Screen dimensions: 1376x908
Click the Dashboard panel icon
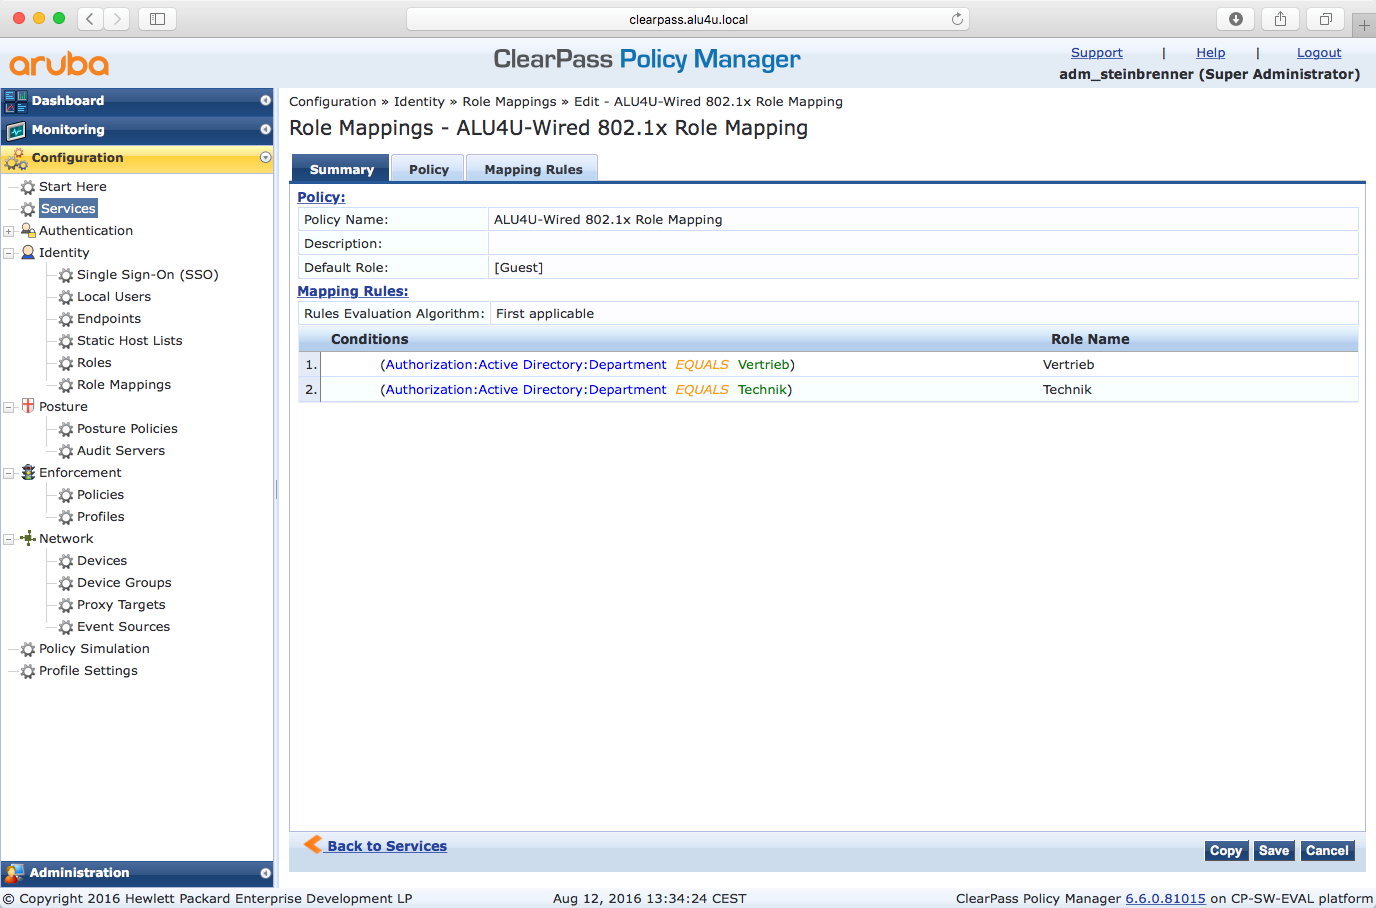[x=16, y=101]
